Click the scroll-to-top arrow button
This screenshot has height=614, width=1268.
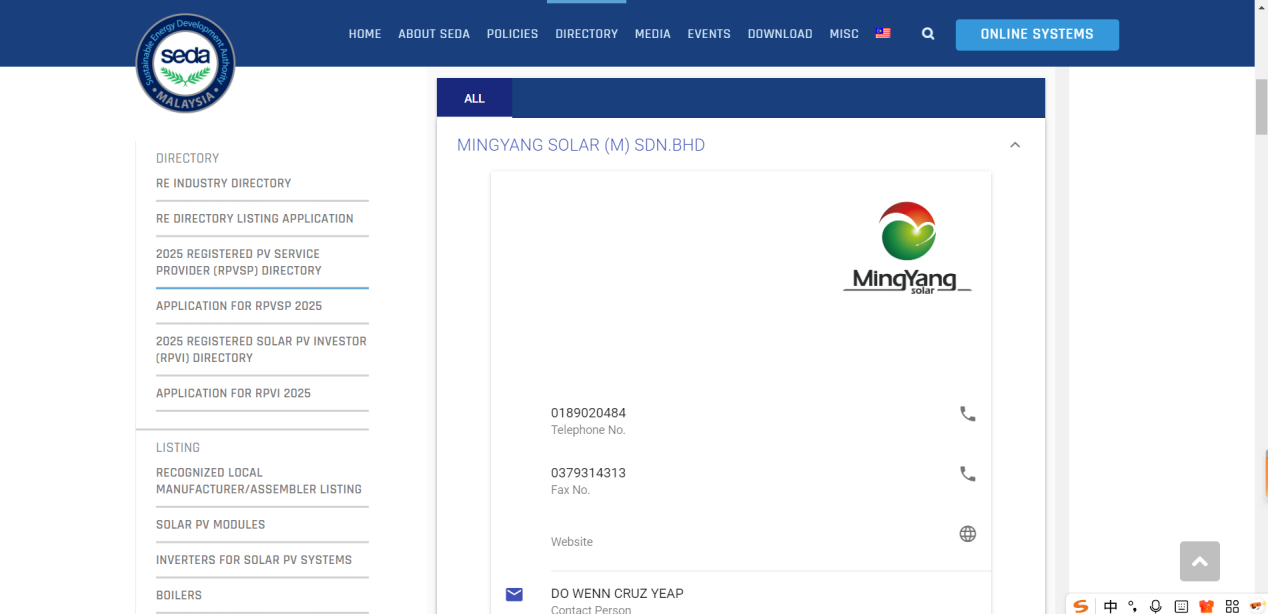point(1199,561)
